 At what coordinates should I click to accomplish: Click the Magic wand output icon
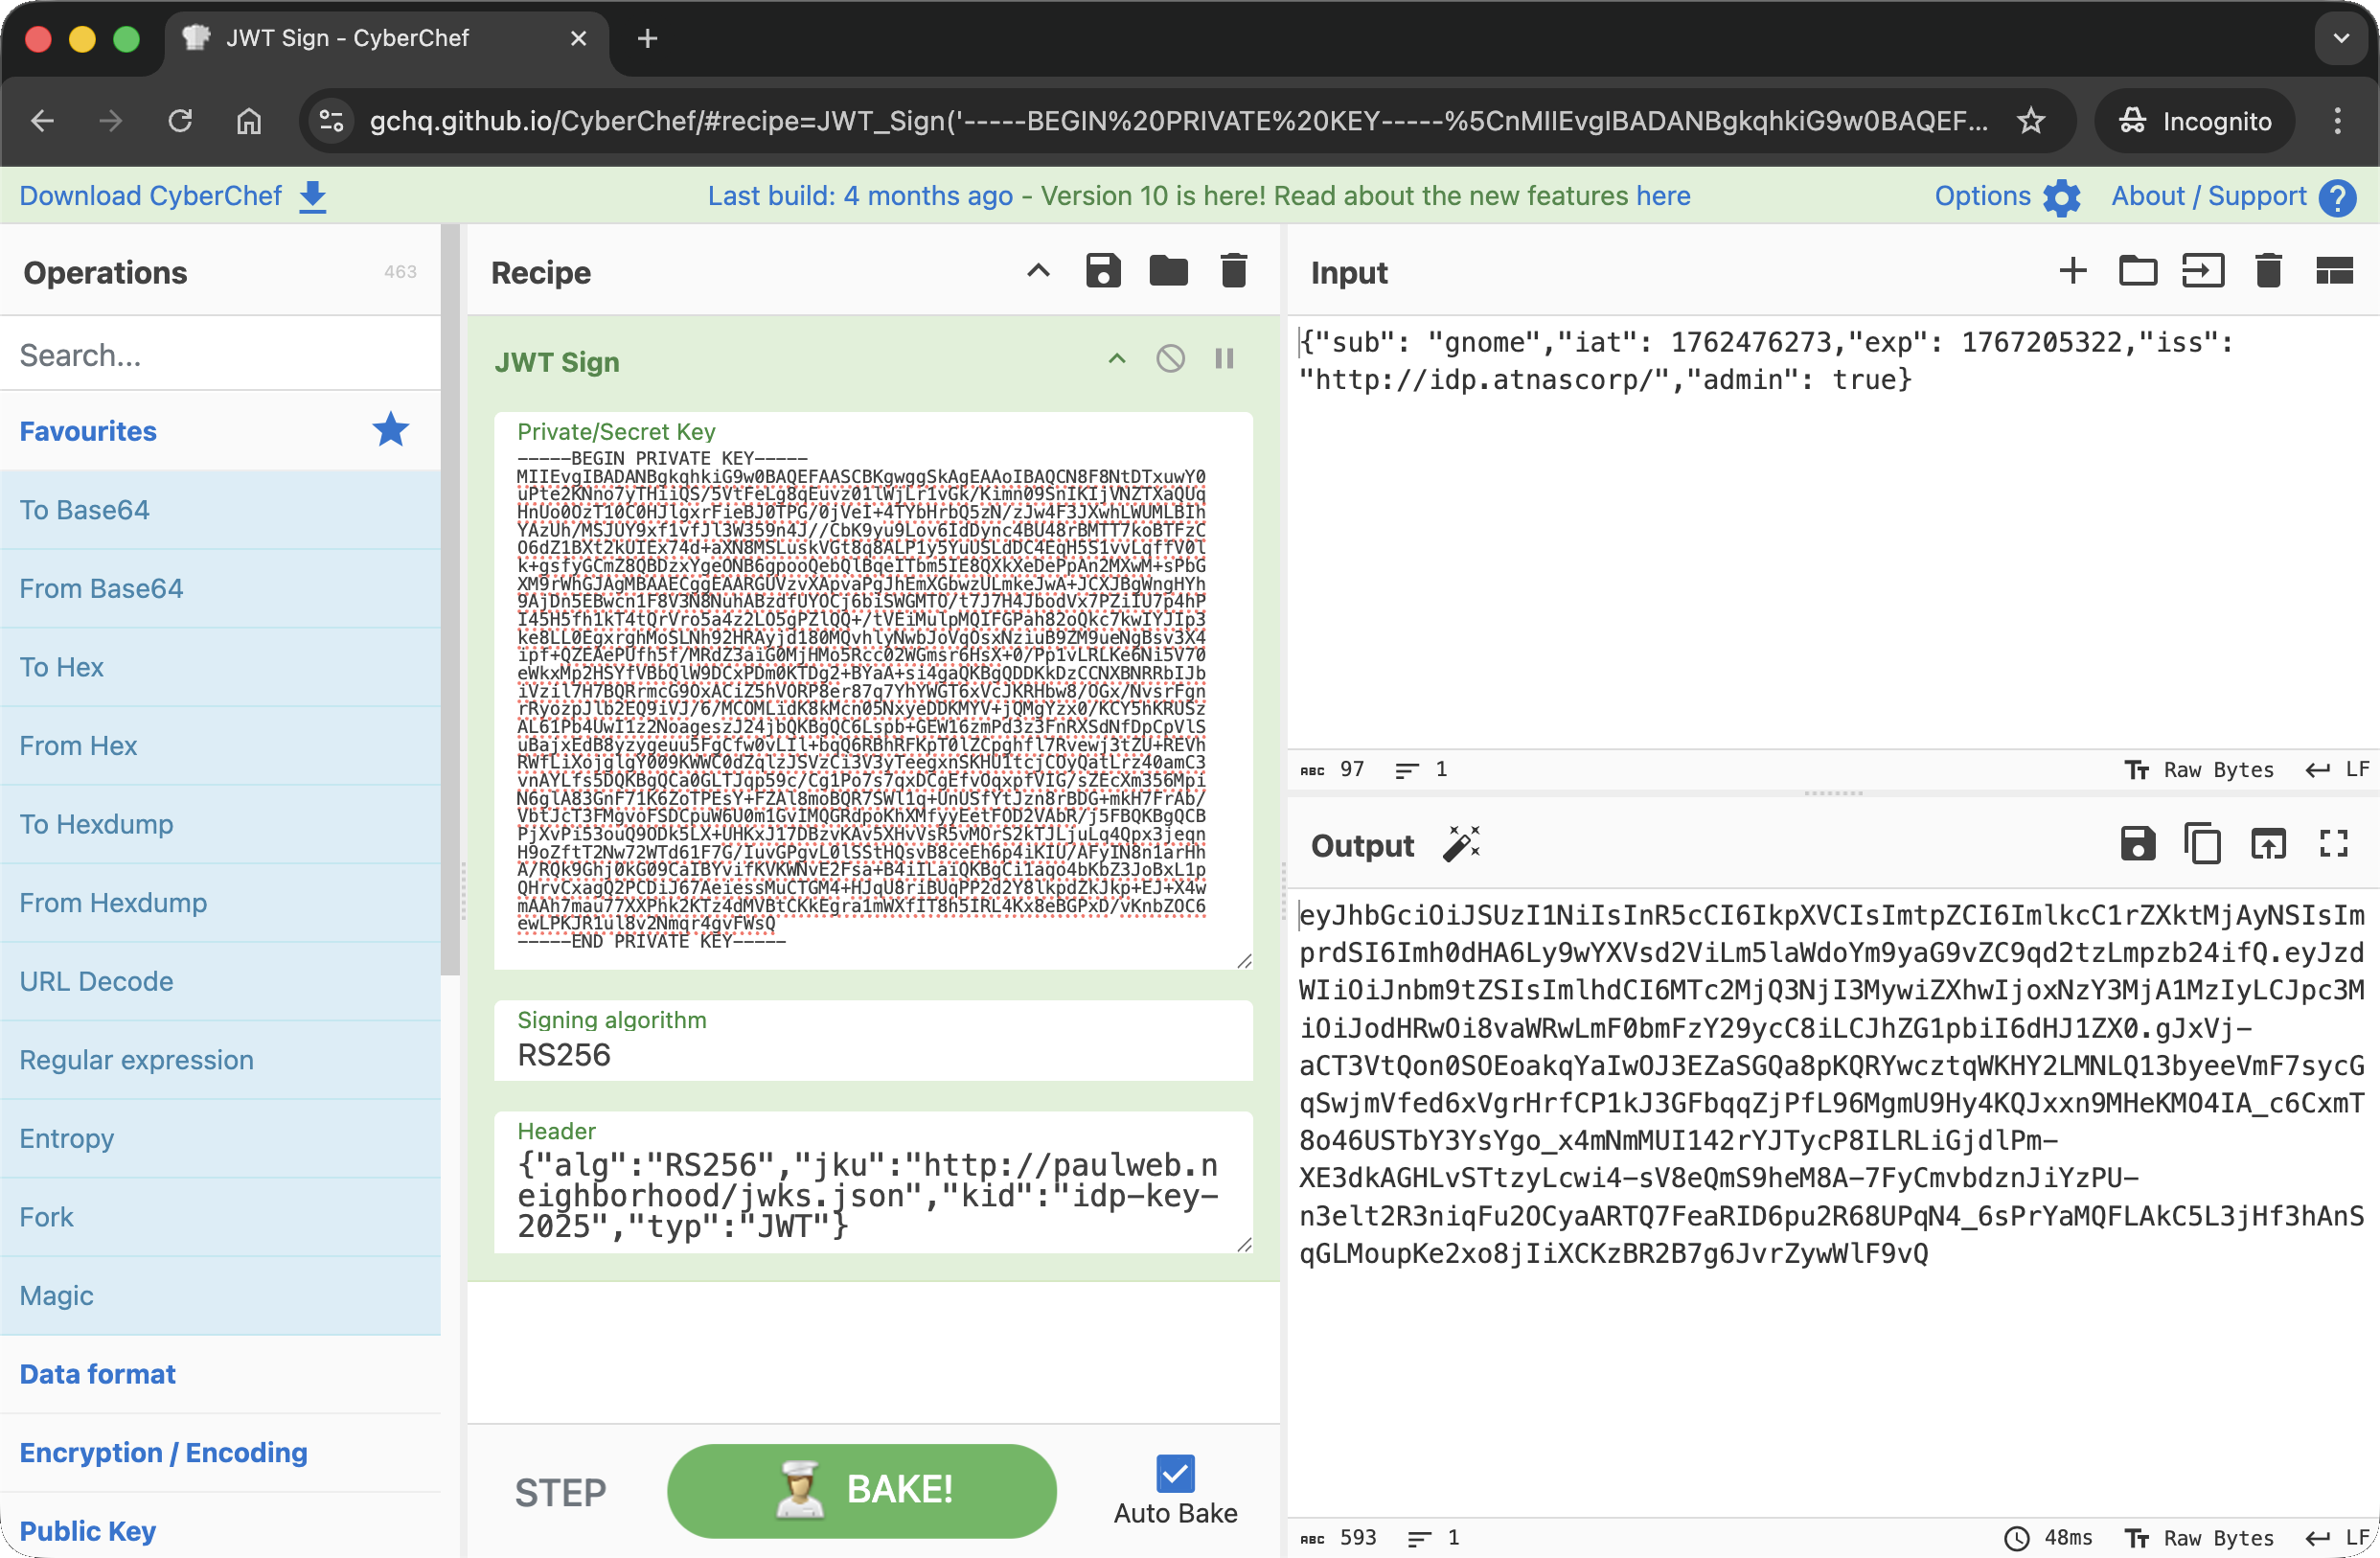(1460, 845)
